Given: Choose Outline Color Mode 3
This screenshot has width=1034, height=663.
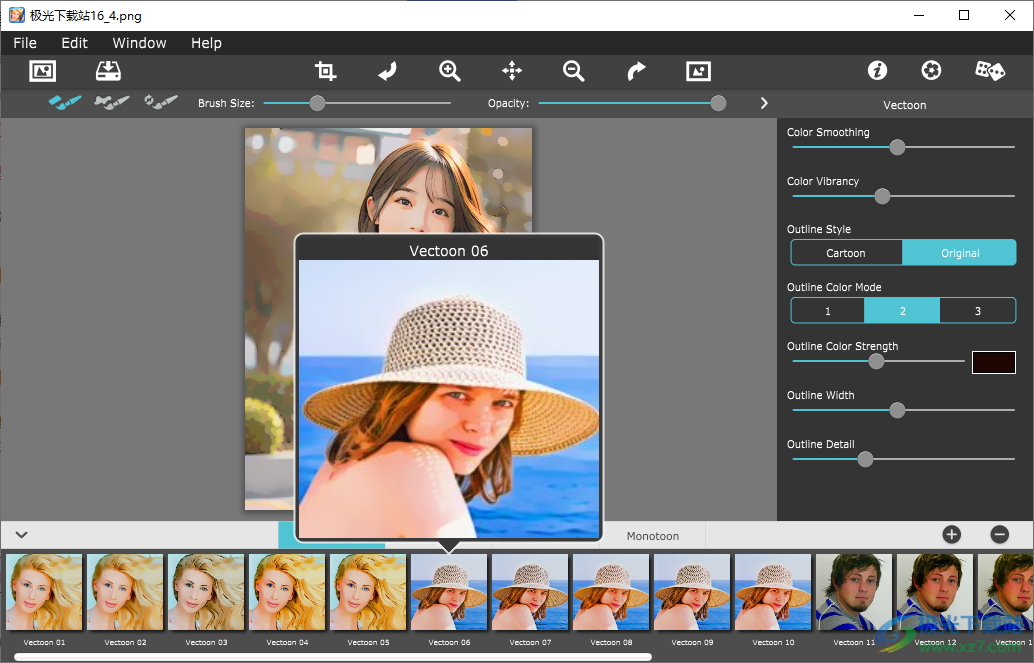Looking at the screenshot, I should (x=978, y=311).
